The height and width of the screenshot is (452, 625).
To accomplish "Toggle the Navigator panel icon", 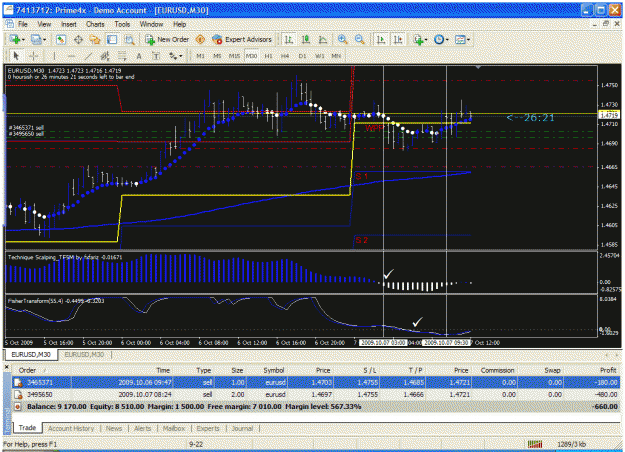I will [95, 39].
